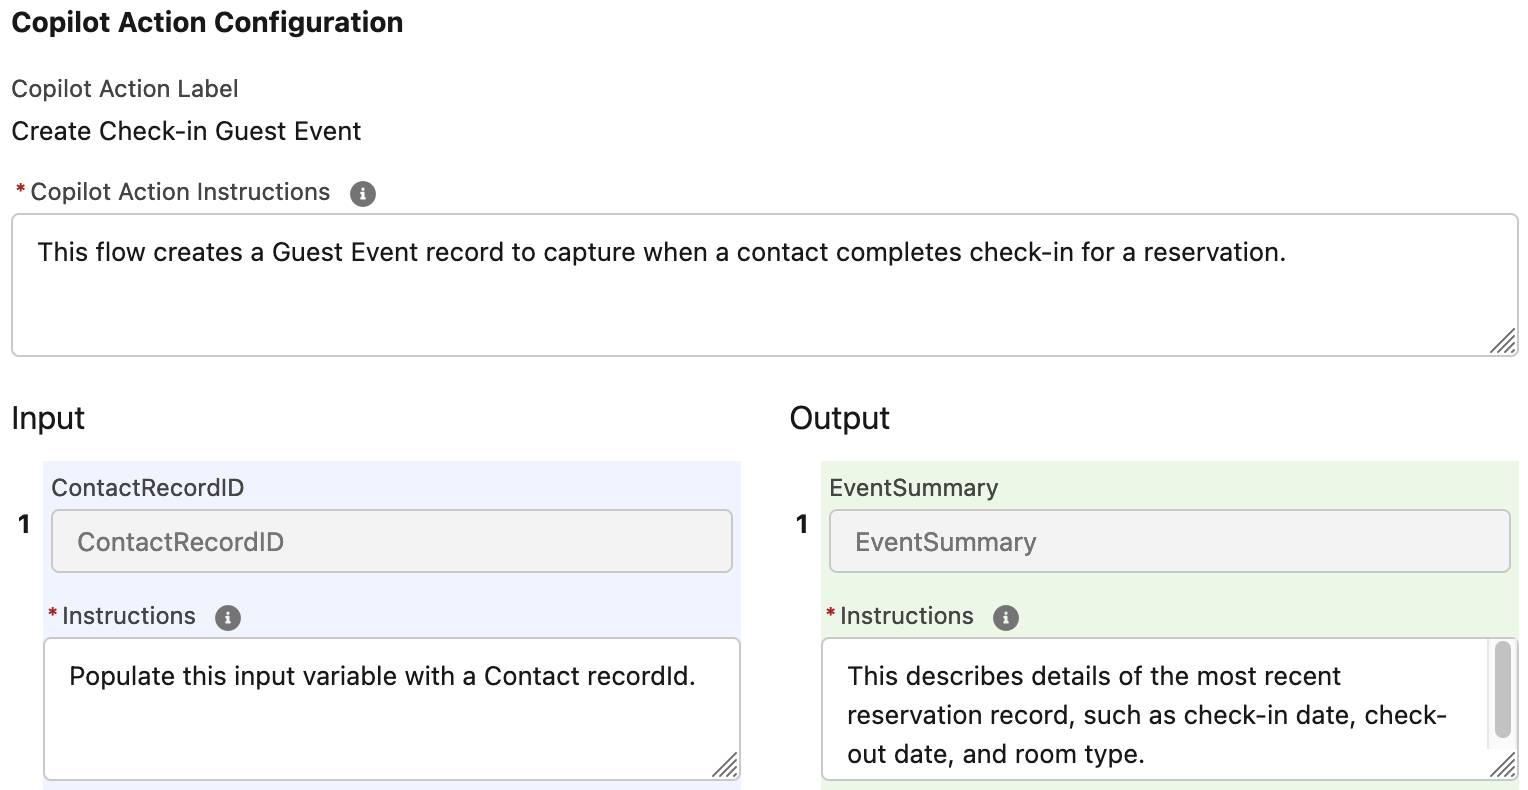This screenshot has height=790, width=1528.
Task: Click info icon beside Copilot Action Instructions
Action: click(363, 194)
